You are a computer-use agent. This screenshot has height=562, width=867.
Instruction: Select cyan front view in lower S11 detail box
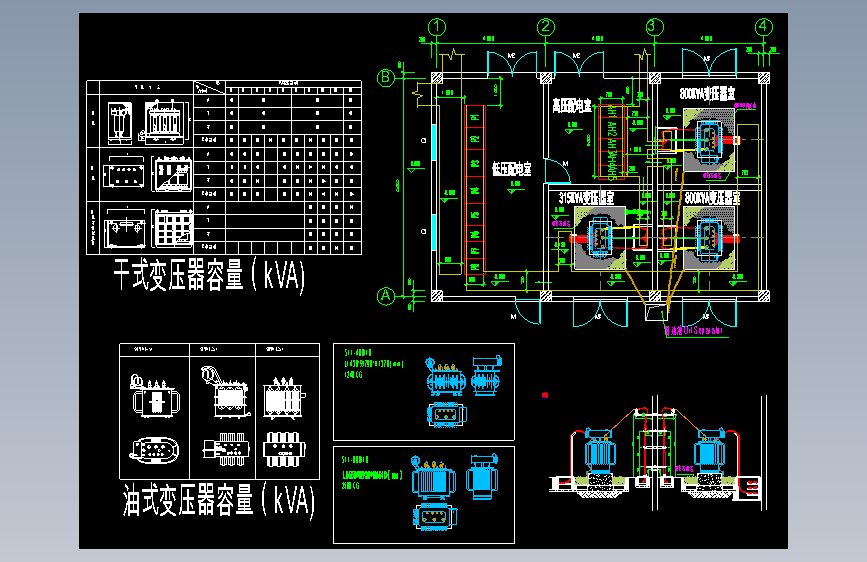(x=434, y=477)
